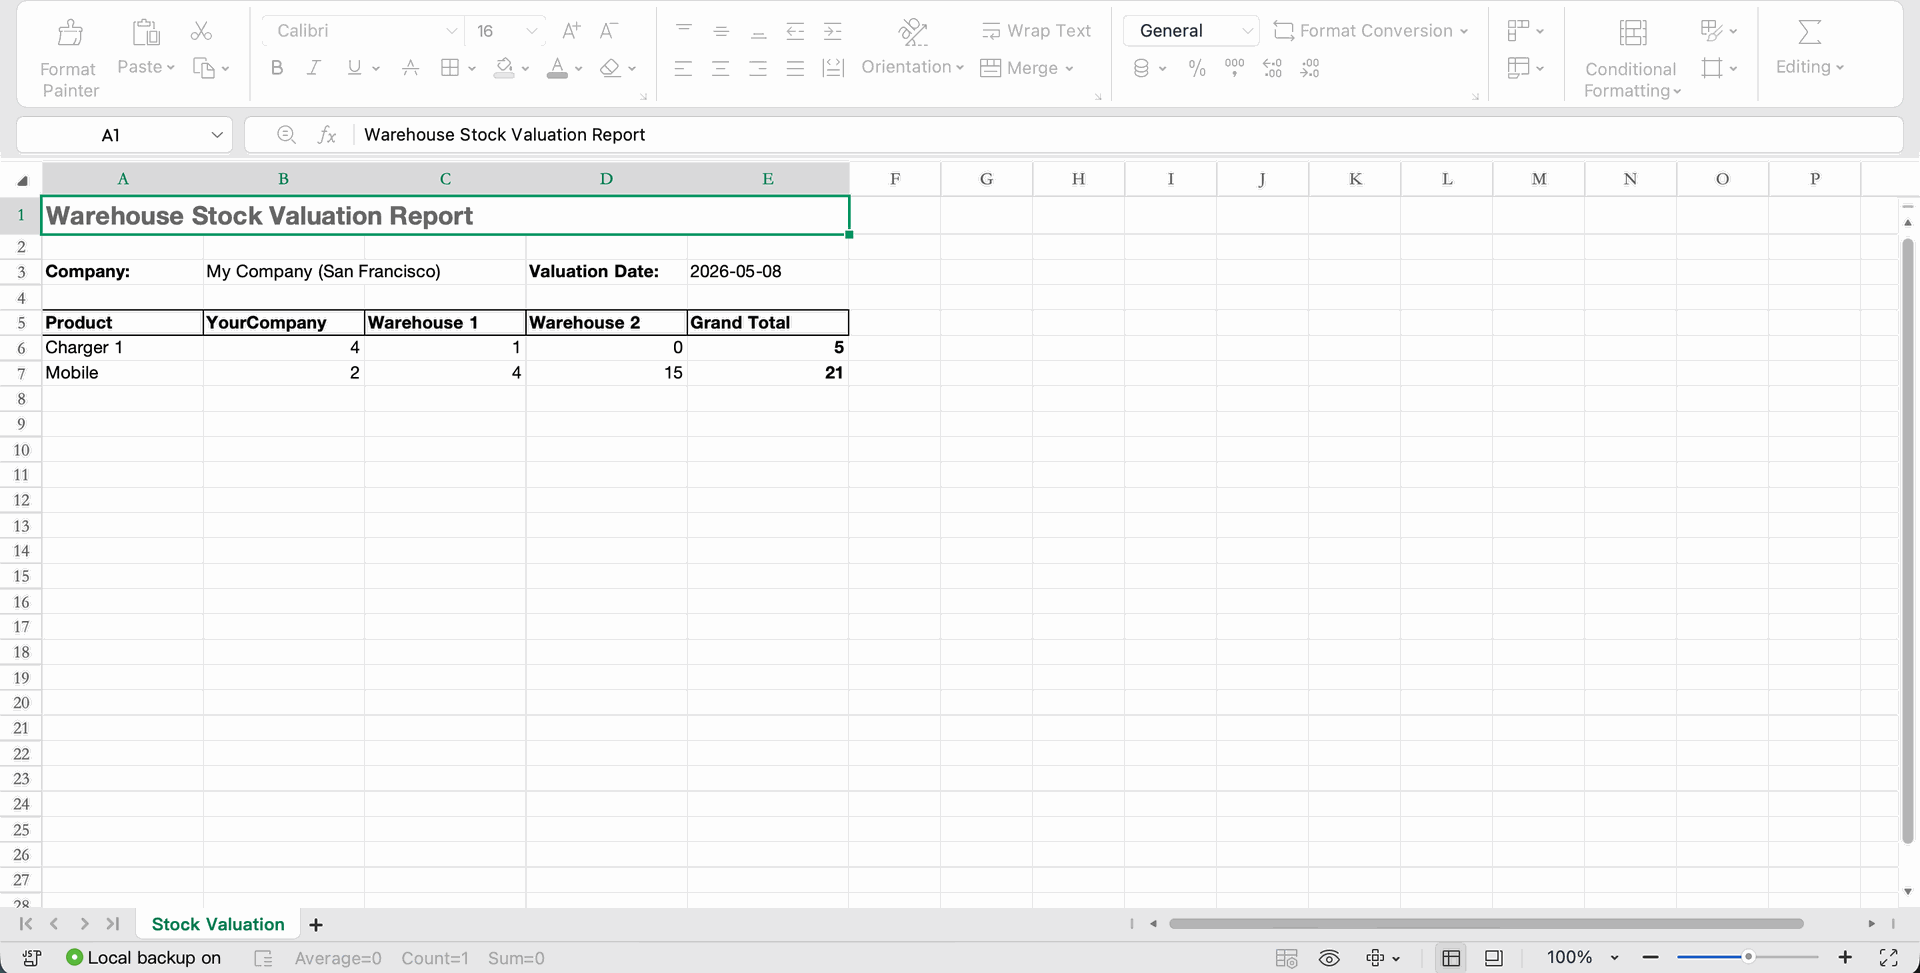
Task: Click cell containing Grand Total
Action: tap(768, 322)
